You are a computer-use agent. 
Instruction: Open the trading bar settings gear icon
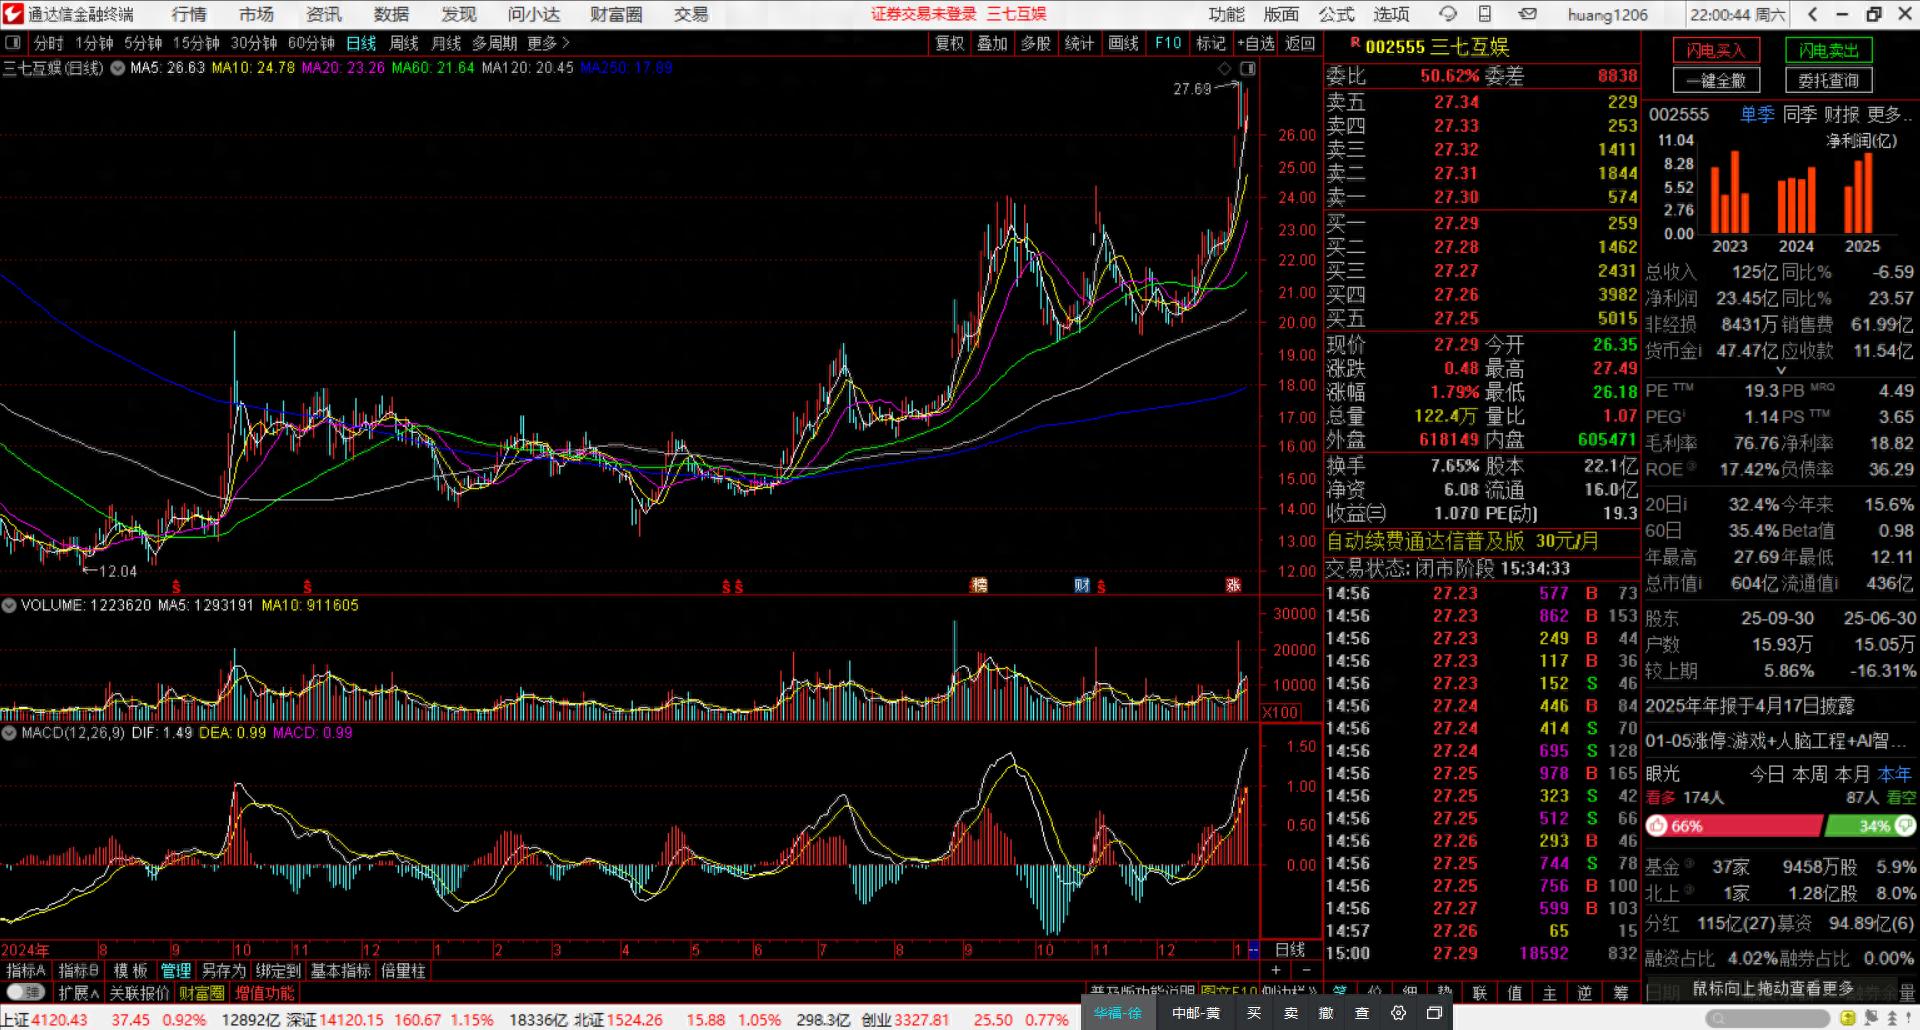(x=1398, y=1013)
